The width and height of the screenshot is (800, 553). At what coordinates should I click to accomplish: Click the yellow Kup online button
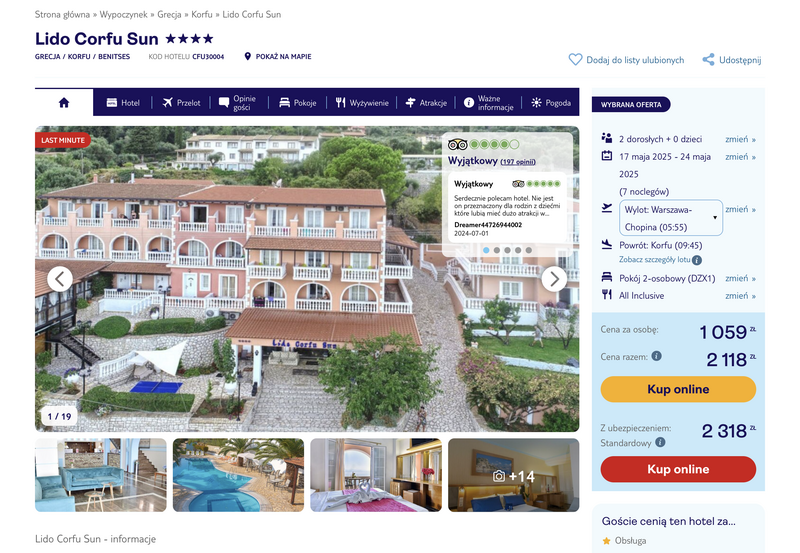click(678, 389)
